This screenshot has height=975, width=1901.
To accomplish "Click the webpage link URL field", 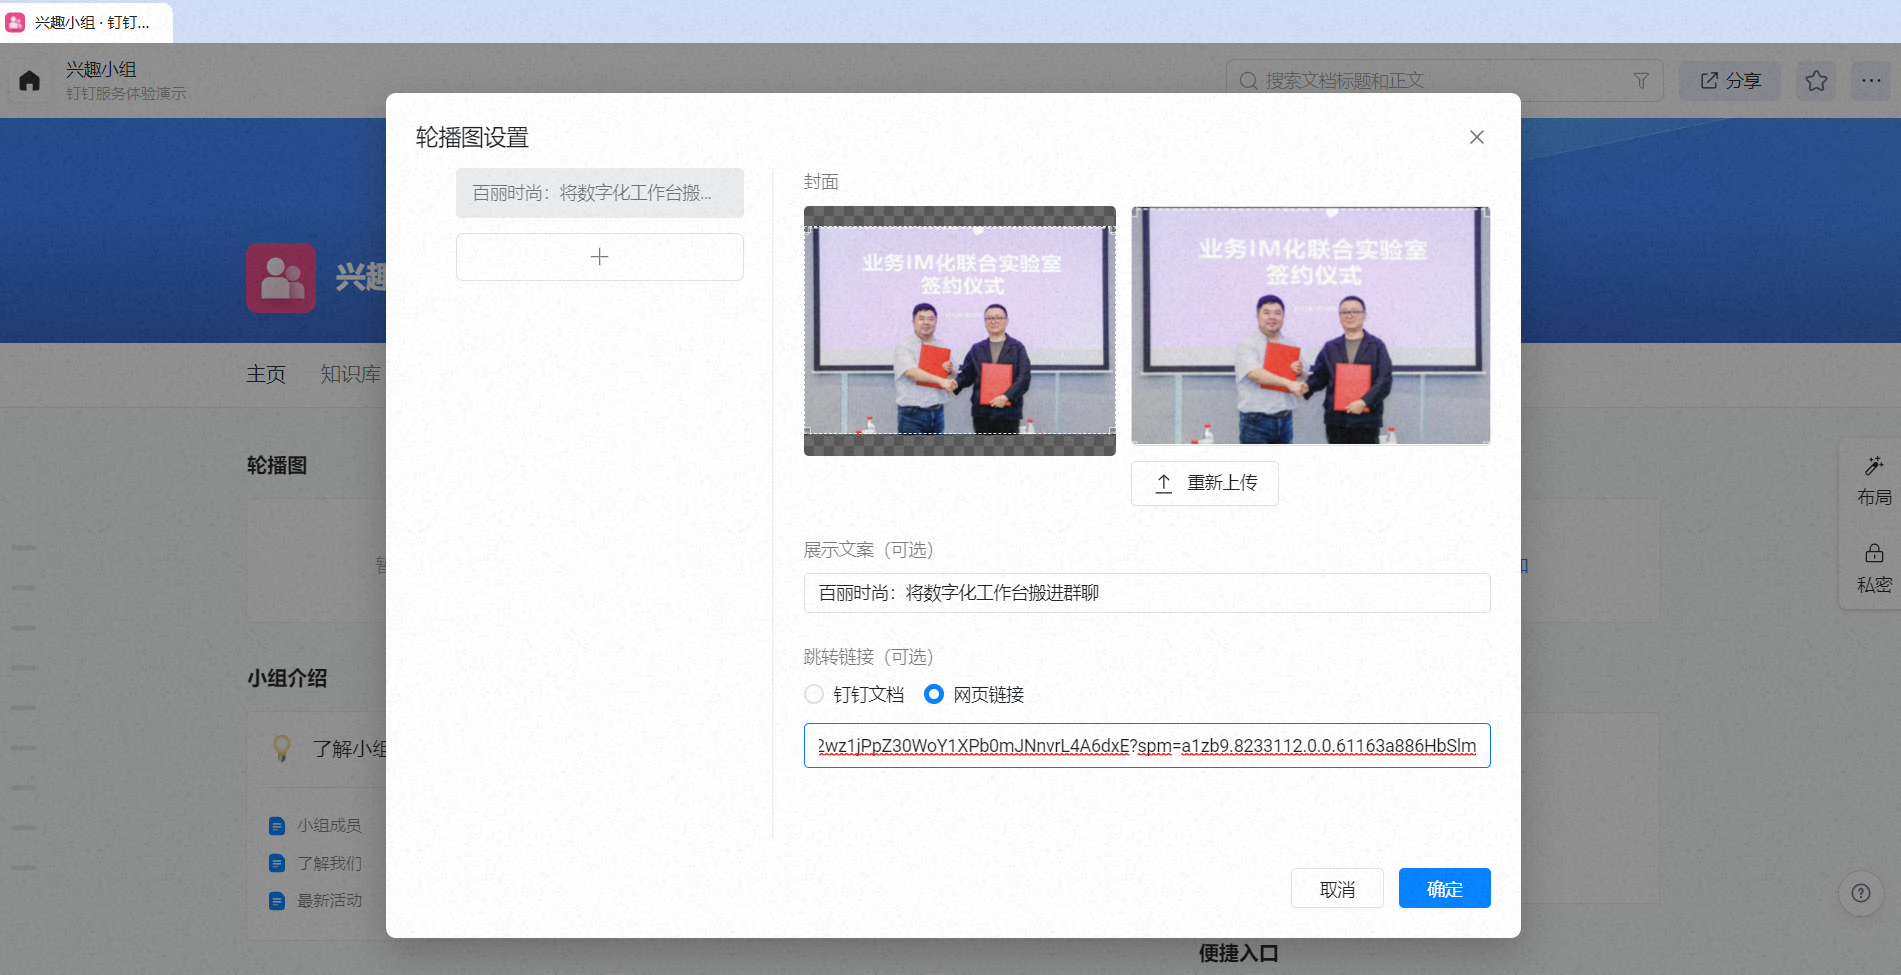I will 1147,746.
